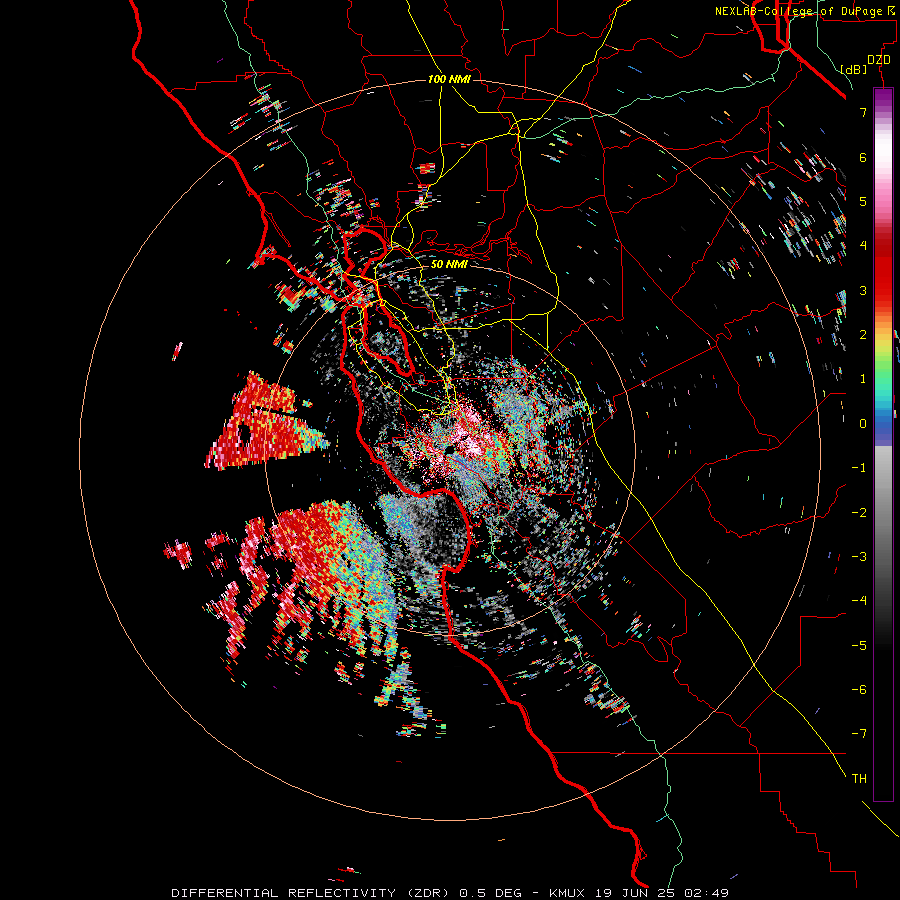
Task: Select the -5 value on the scale
Action: [x=859, y=646]
